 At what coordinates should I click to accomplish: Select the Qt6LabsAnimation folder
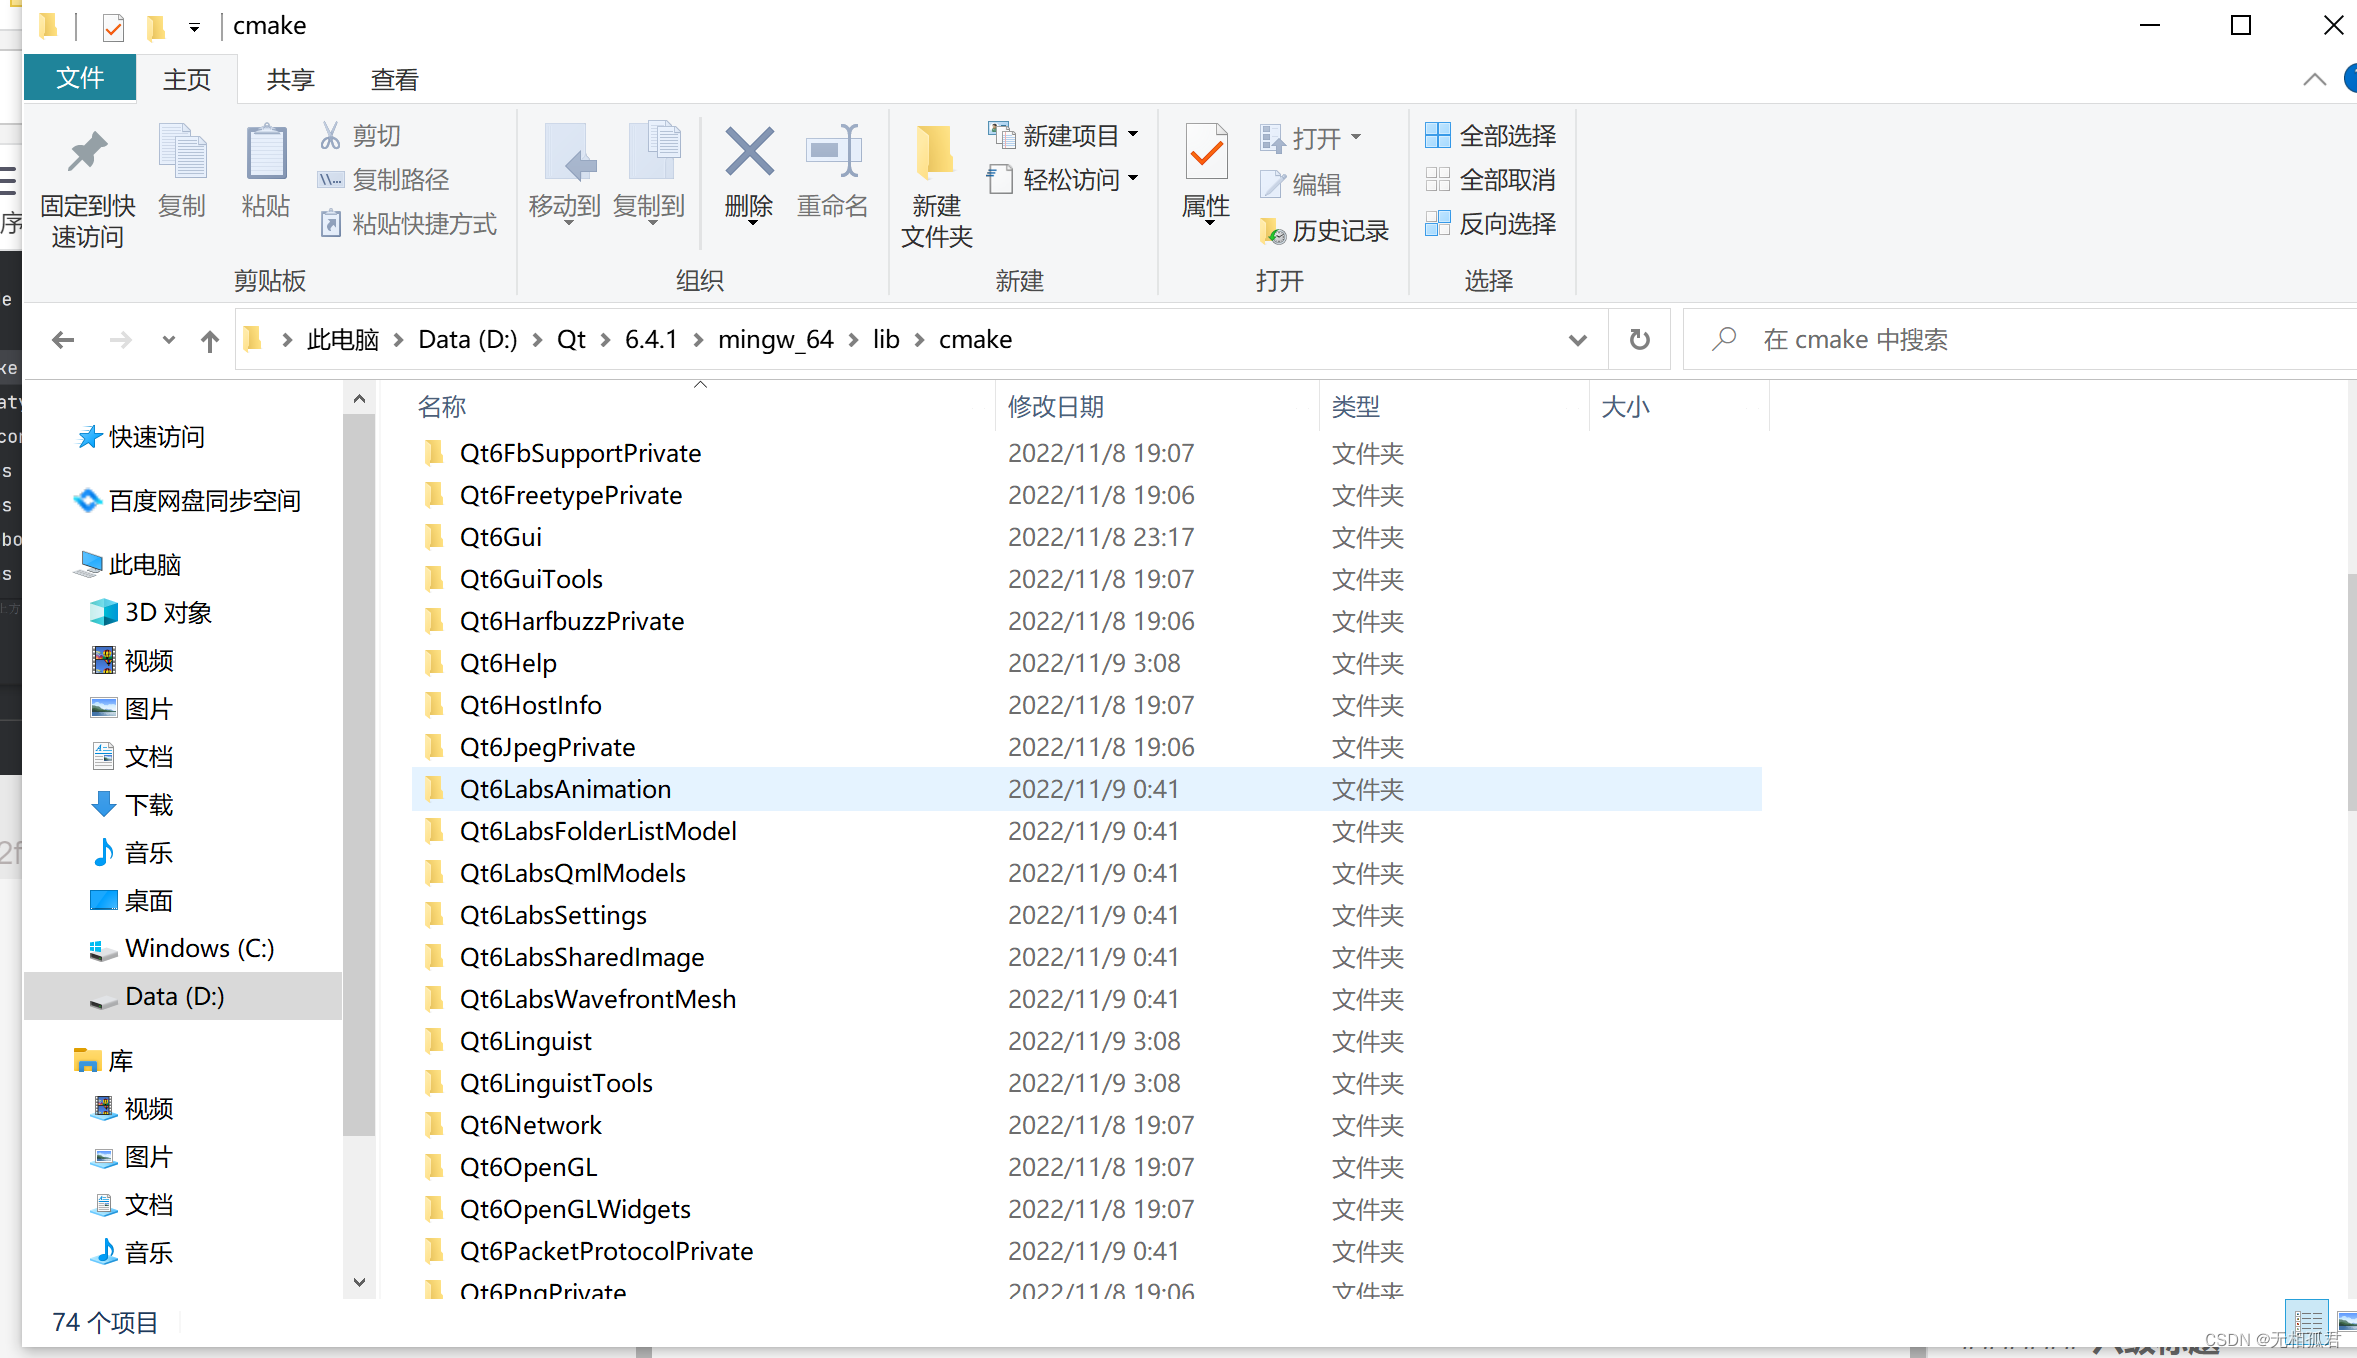point(1087,789)
